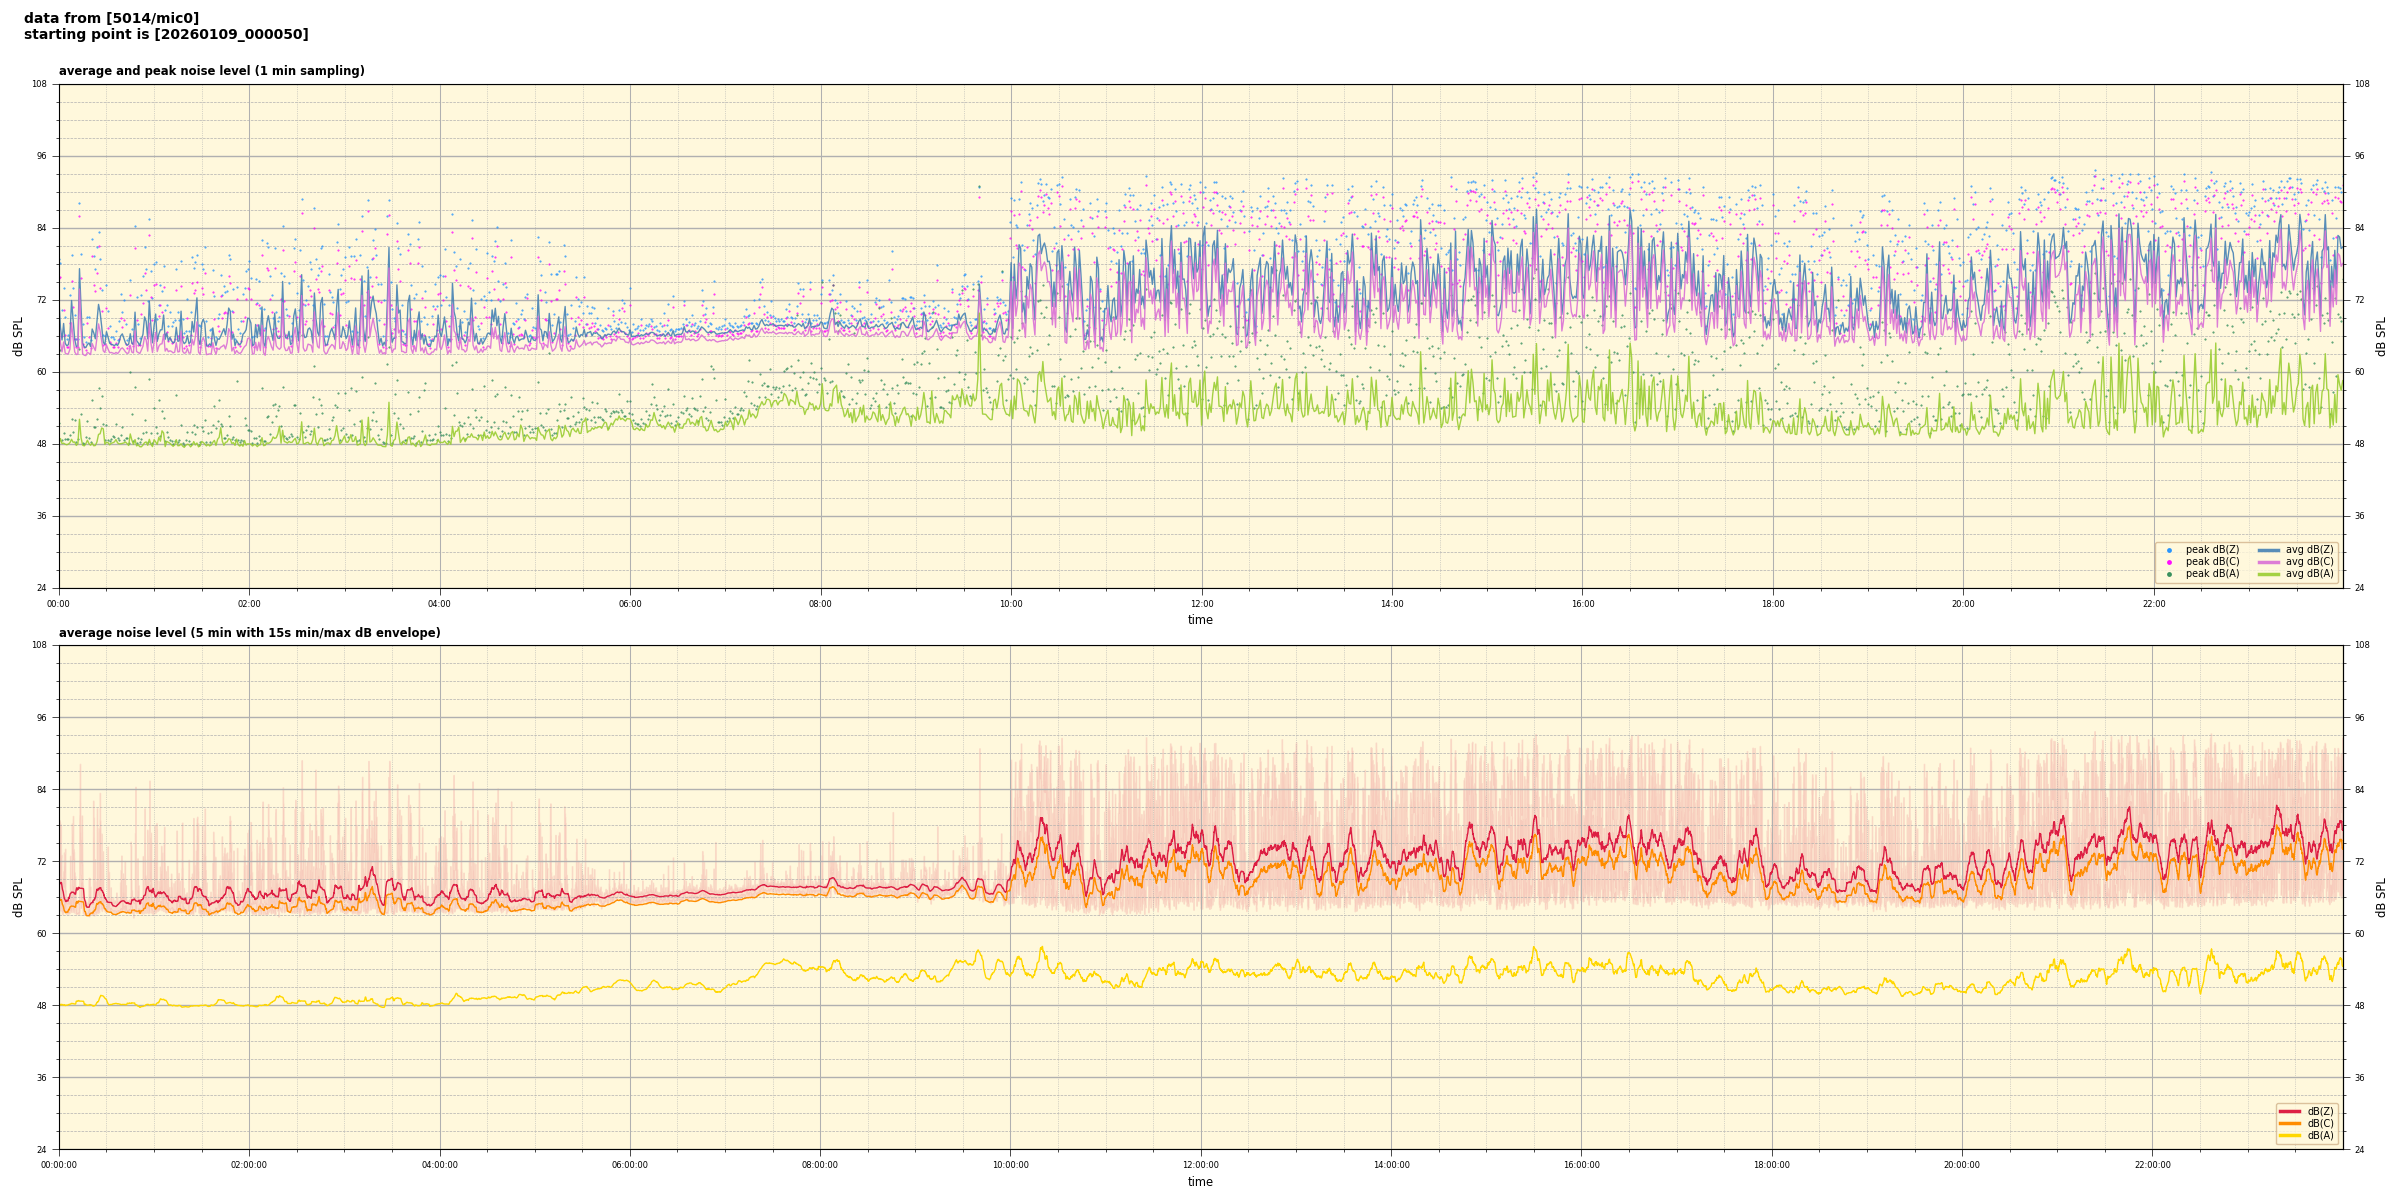Click top chart title 'average and peak noise level'

pyautogui.click(x=211, y=71)
